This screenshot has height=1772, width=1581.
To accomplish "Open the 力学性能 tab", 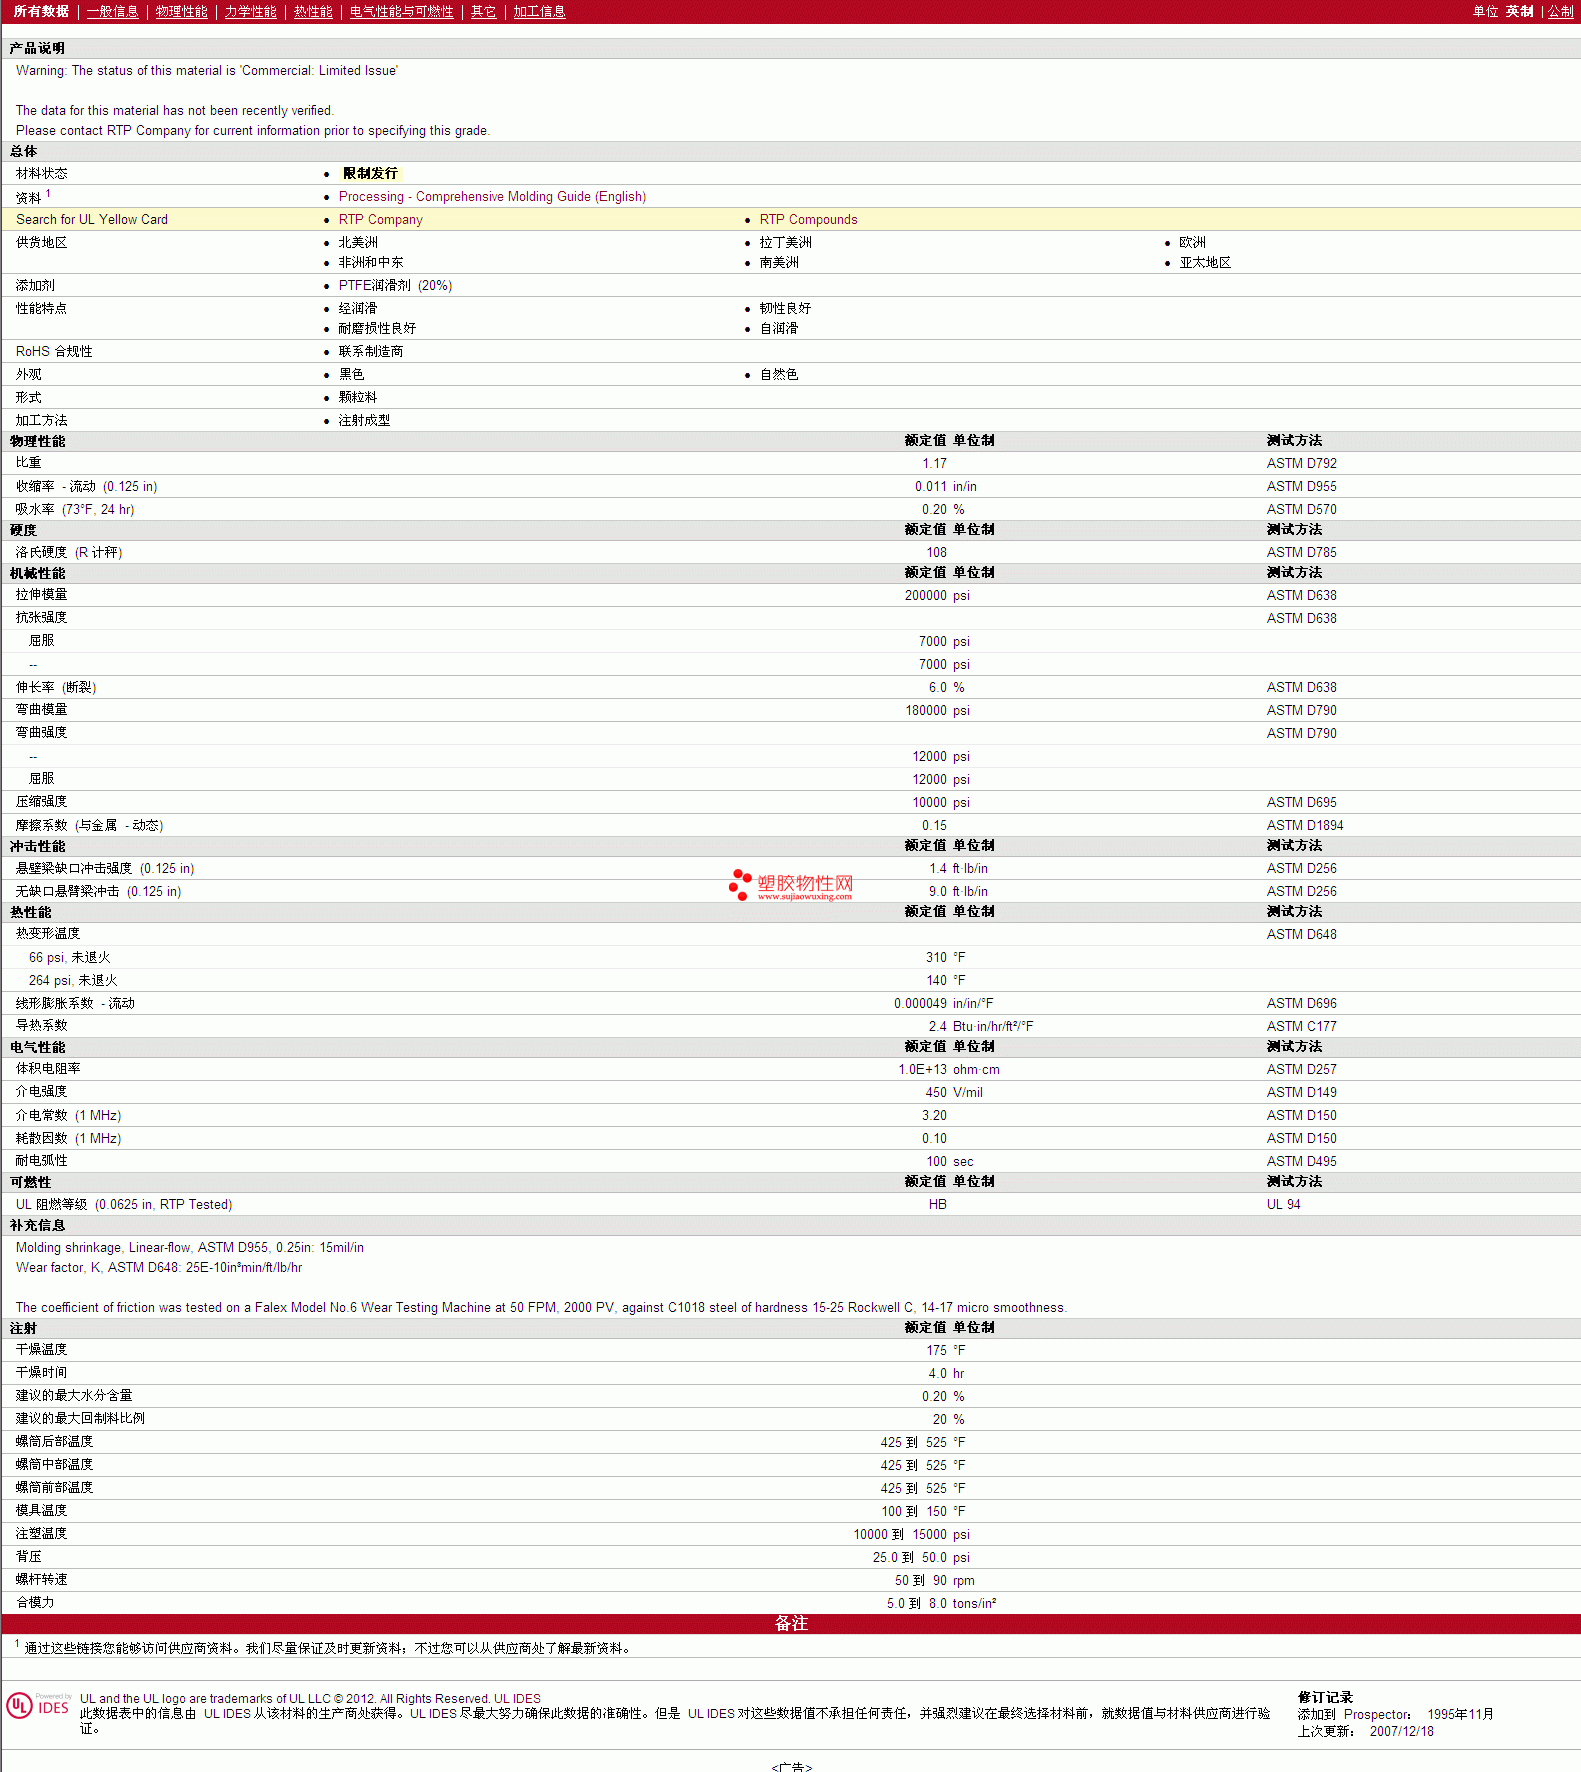I will point(250,11).
